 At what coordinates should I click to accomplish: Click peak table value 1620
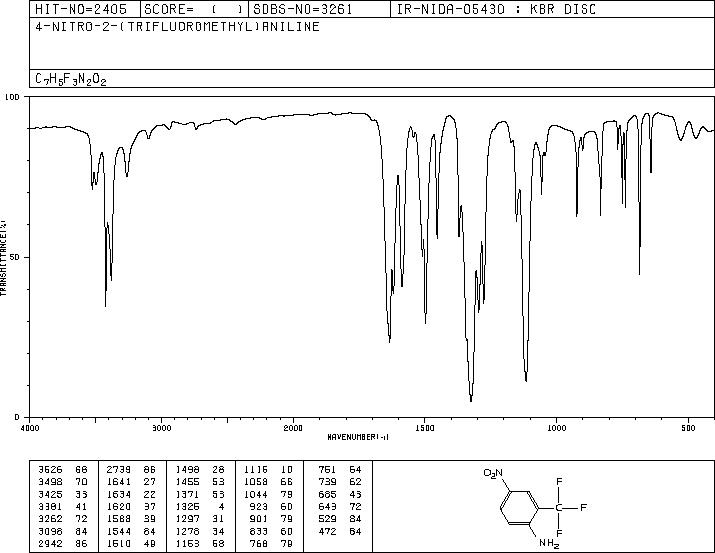coord(119,506)
